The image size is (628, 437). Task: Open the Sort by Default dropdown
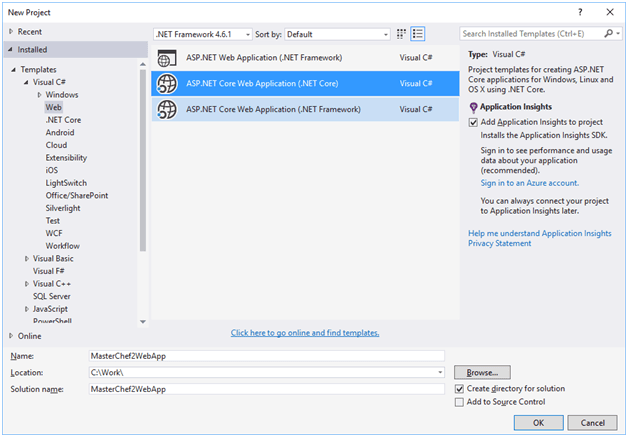click(337, 34)
